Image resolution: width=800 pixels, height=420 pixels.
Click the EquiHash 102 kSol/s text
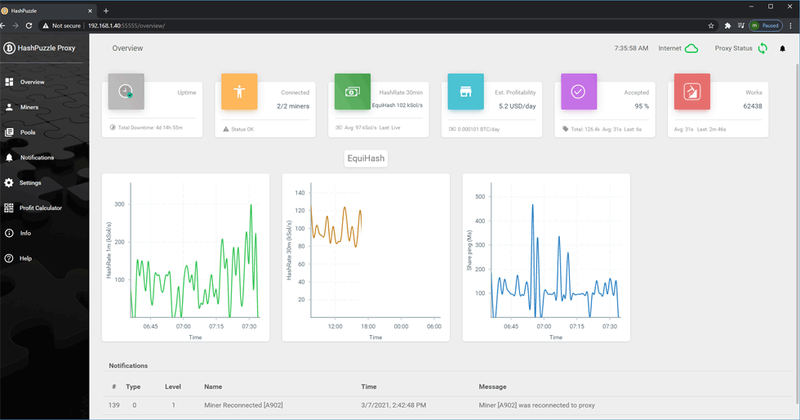point(397,105)
